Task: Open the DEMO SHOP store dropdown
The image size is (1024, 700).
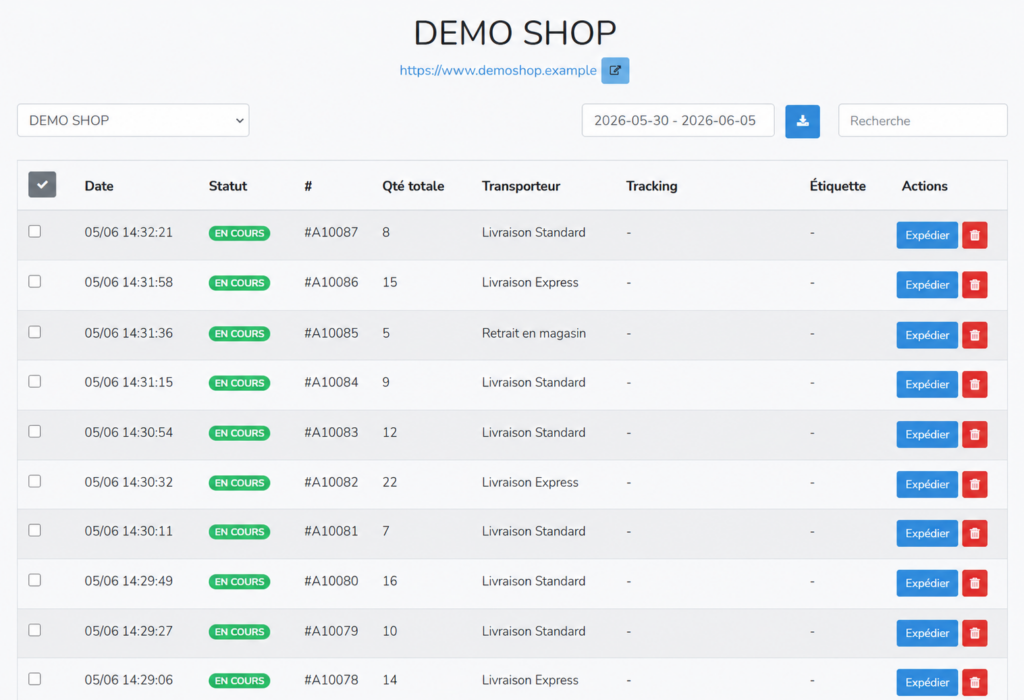Action: (133, 120)
